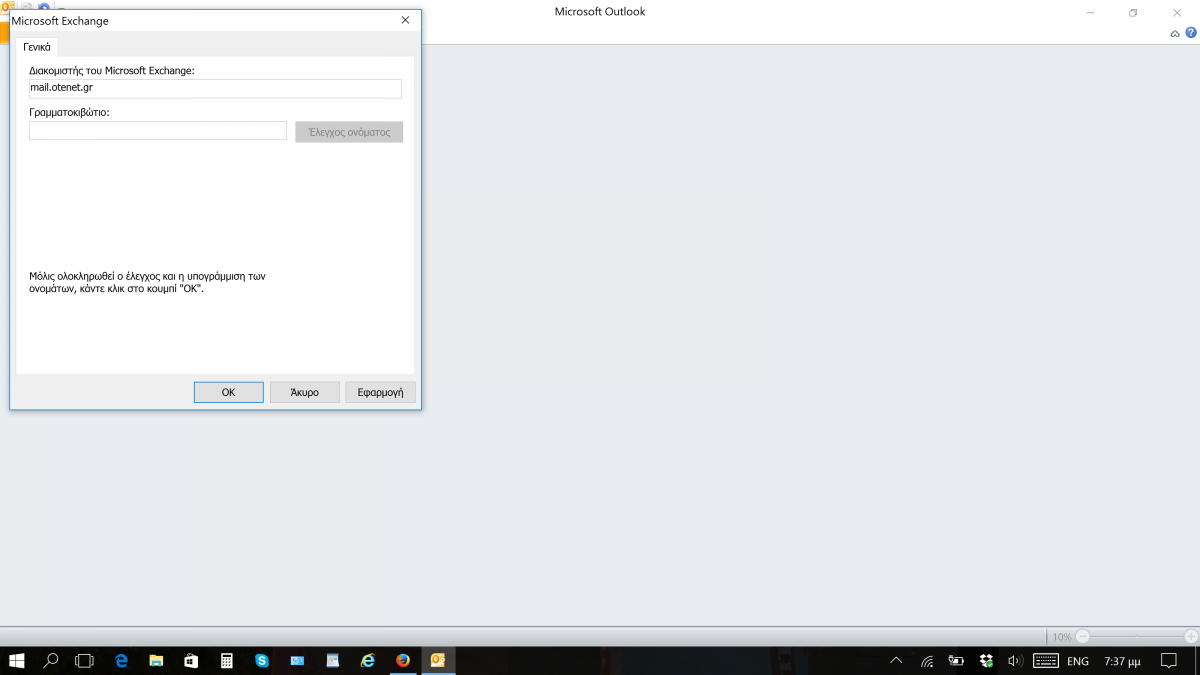Close the Microsoft Exchange dialog
This screenshot has height=675, width=1200.
pyautogui.click(x=405, y=20)
